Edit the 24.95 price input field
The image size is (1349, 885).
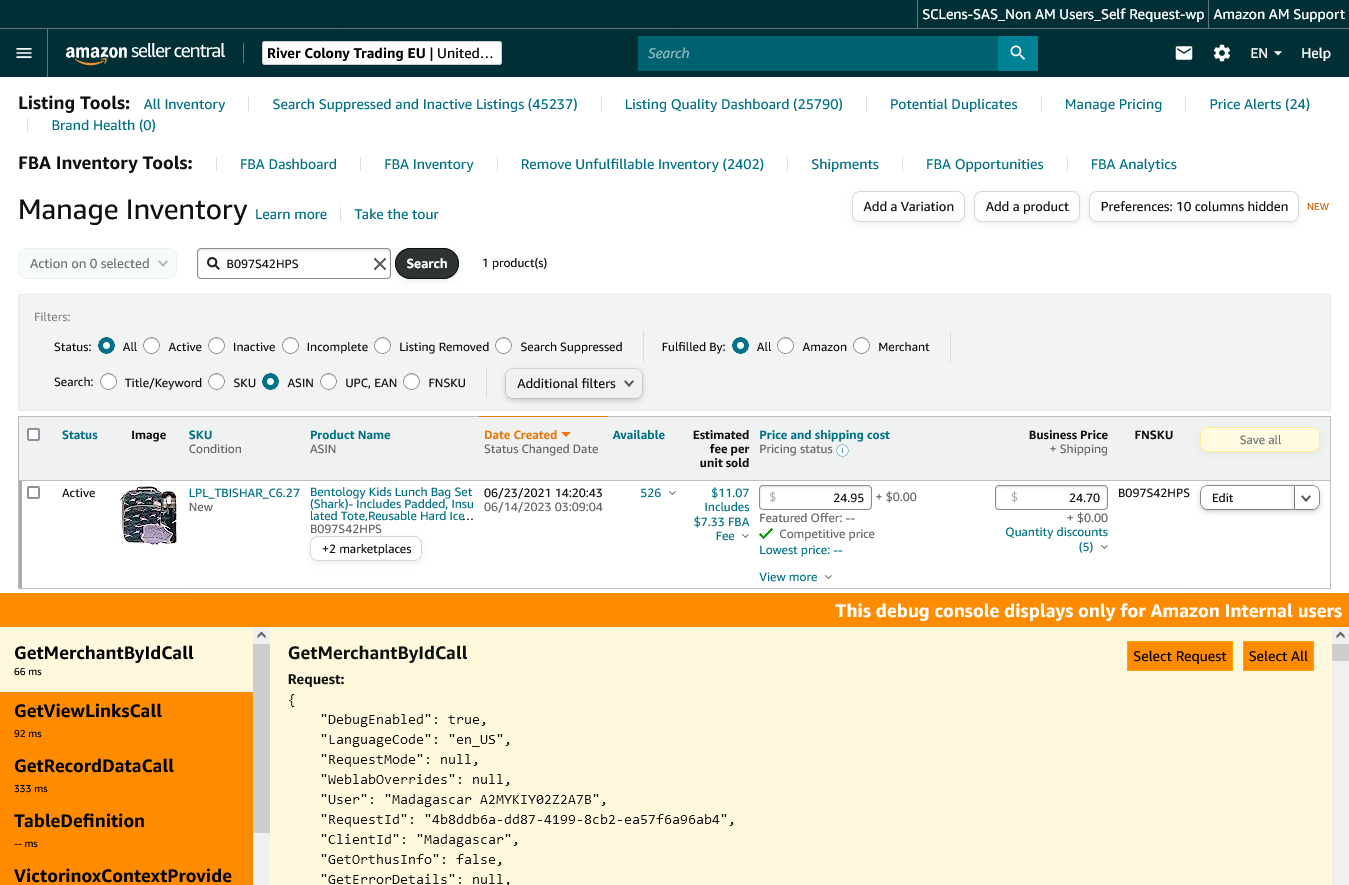815,497
